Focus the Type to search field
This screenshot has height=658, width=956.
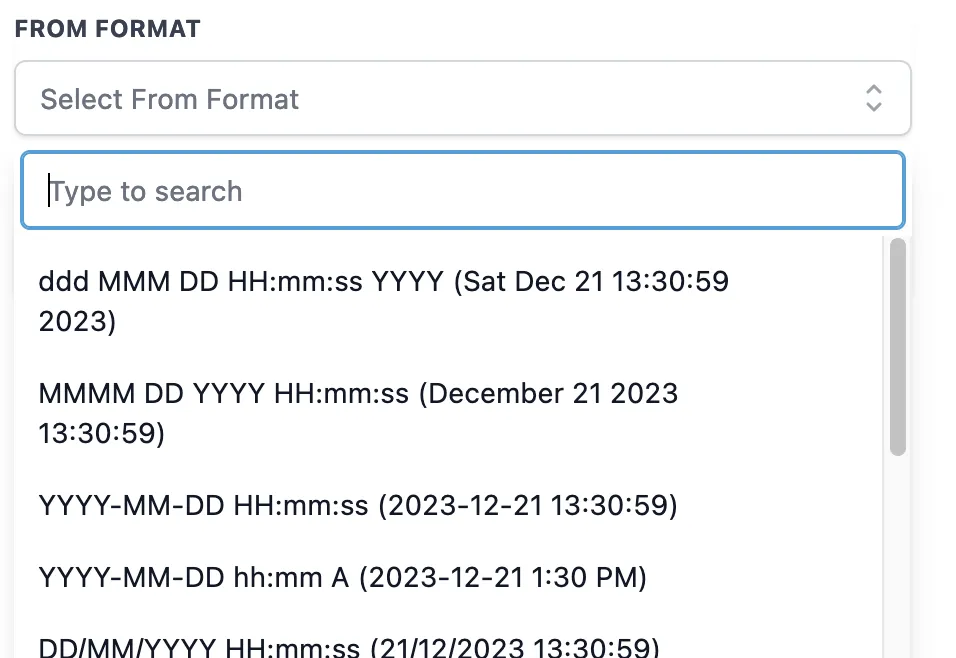462,191
